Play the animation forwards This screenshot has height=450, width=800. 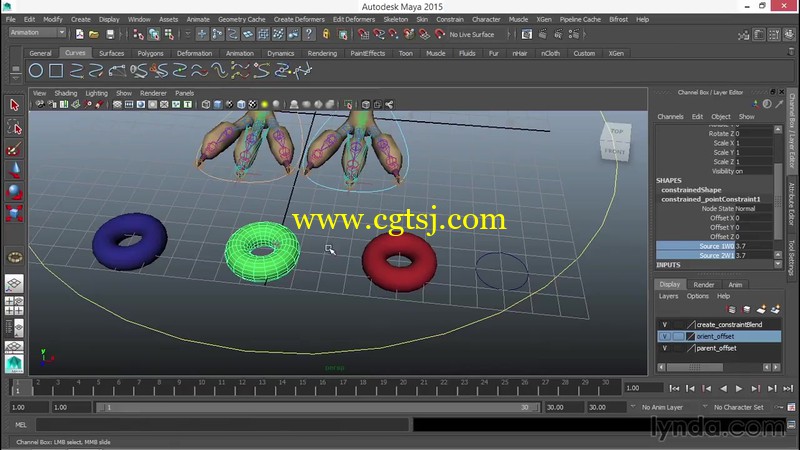click(739, 388)
